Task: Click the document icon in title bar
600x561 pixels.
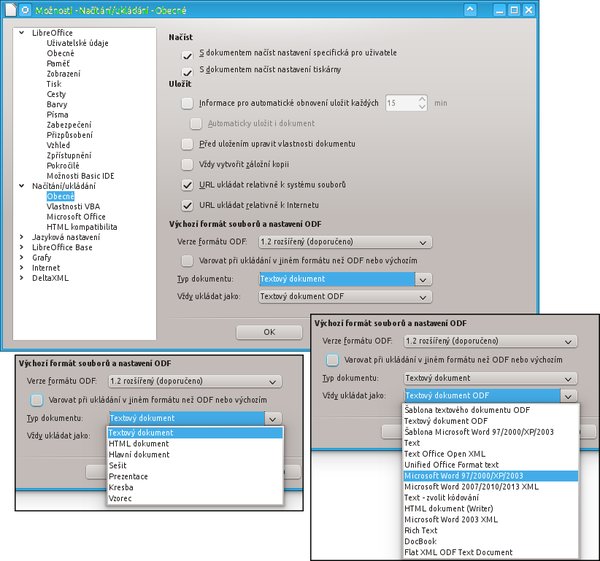Action: click(11, 10)
